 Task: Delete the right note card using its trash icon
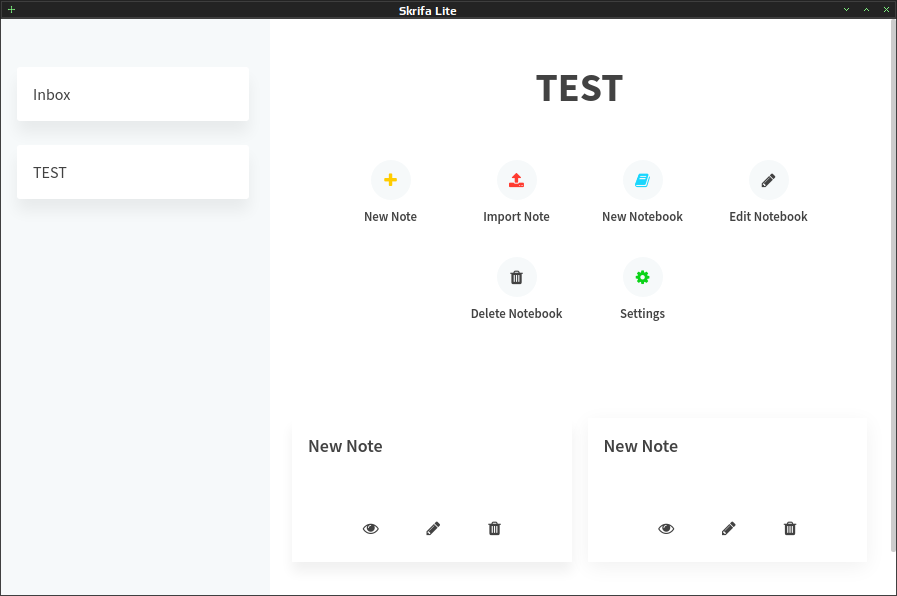pyautogui.click(x=790, y=529)
